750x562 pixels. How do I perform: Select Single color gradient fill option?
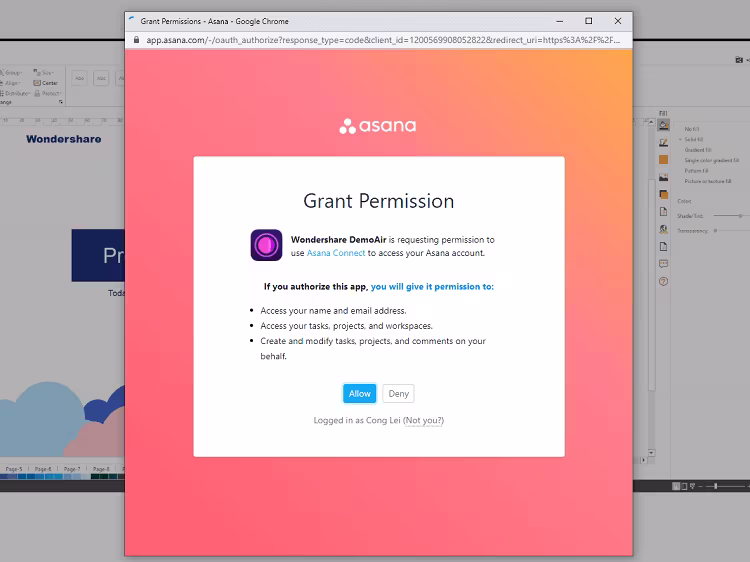point(712,161)
